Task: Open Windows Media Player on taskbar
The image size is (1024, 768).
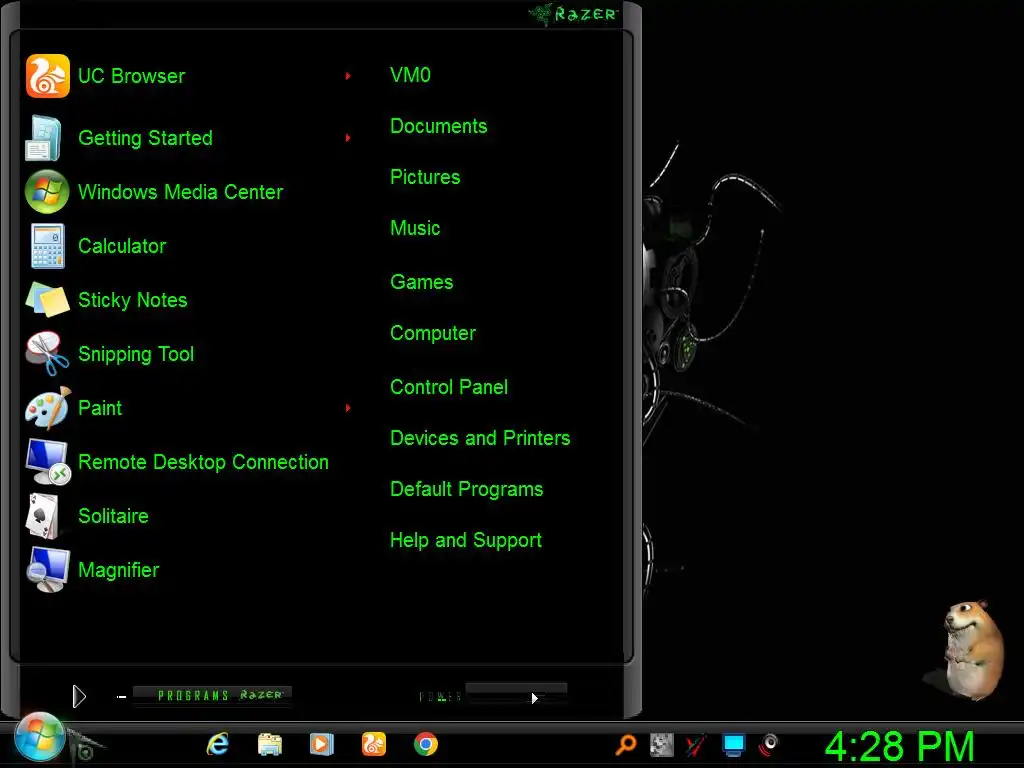Action: click(321, 744)
